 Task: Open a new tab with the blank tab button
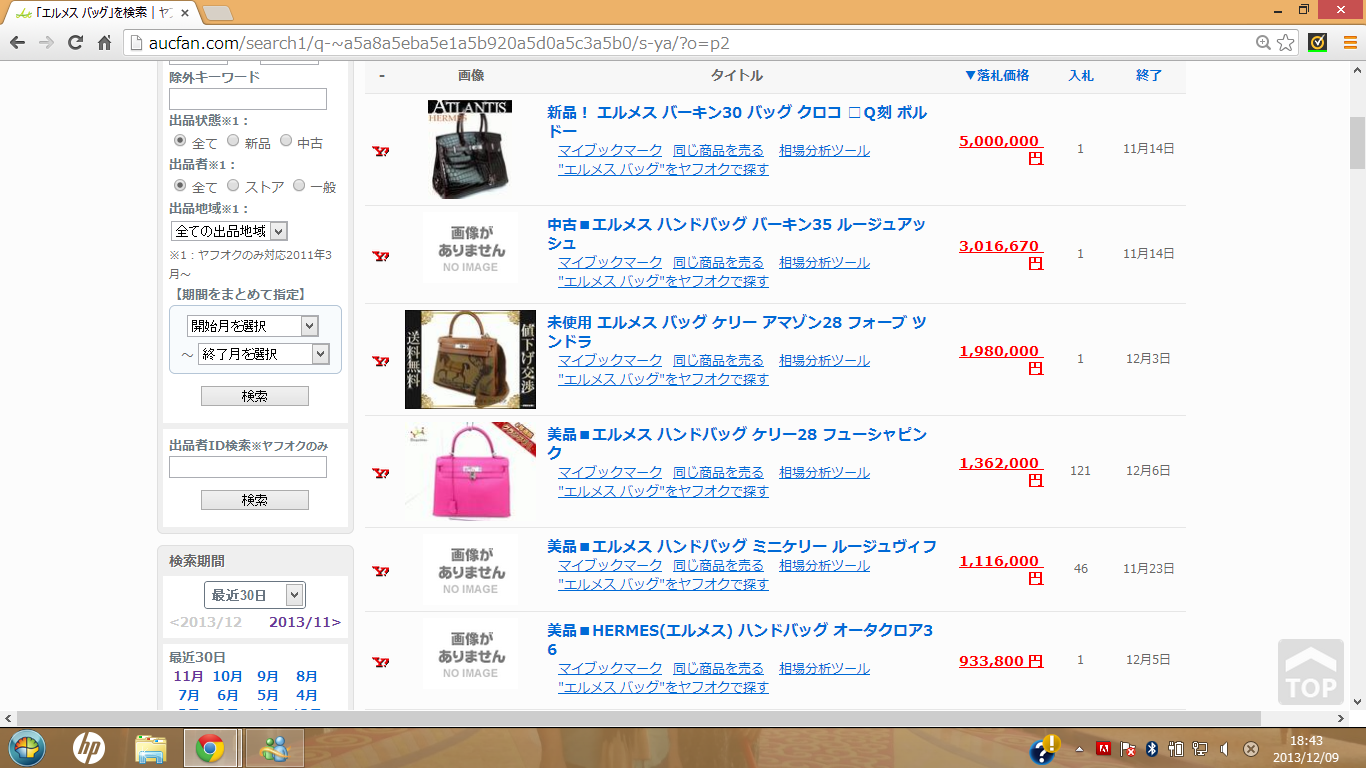pos(218,13)
